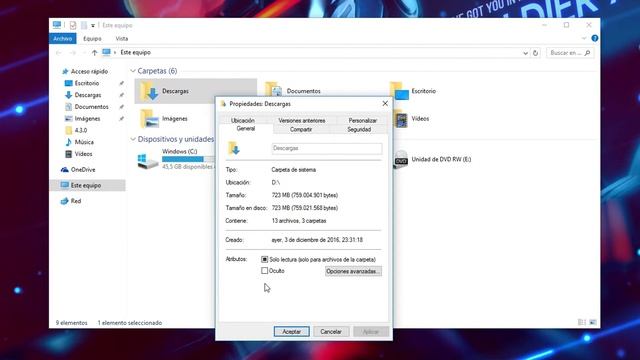Switch to the Personalizar tab
This screenshot has height=360, width=640.
362,120
